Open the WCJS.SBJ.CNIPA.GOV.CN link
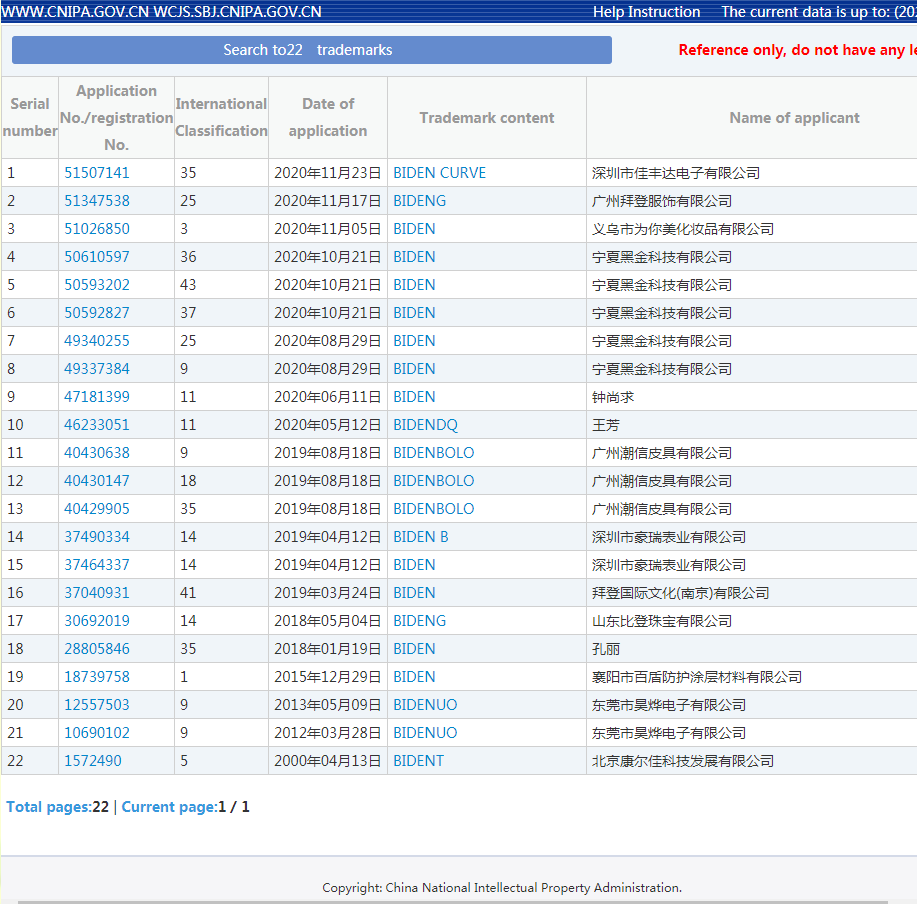The image size is (917, 904). tap(238, 12)
